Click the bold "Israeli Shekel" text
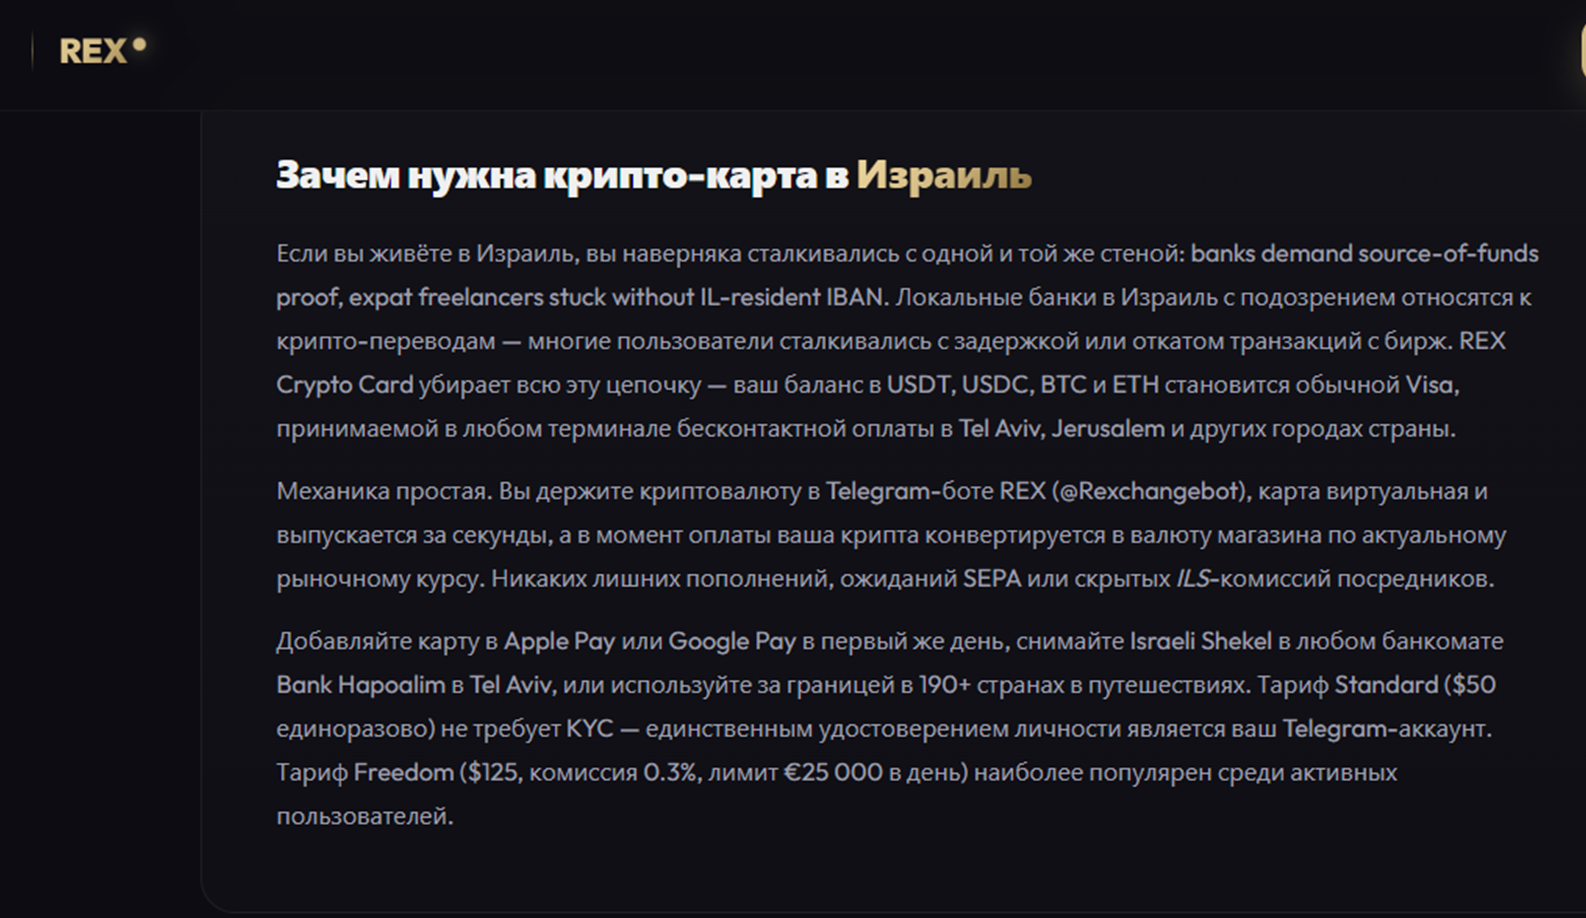Viewport: 1586px width, 918px height. tap(1200, 641)
